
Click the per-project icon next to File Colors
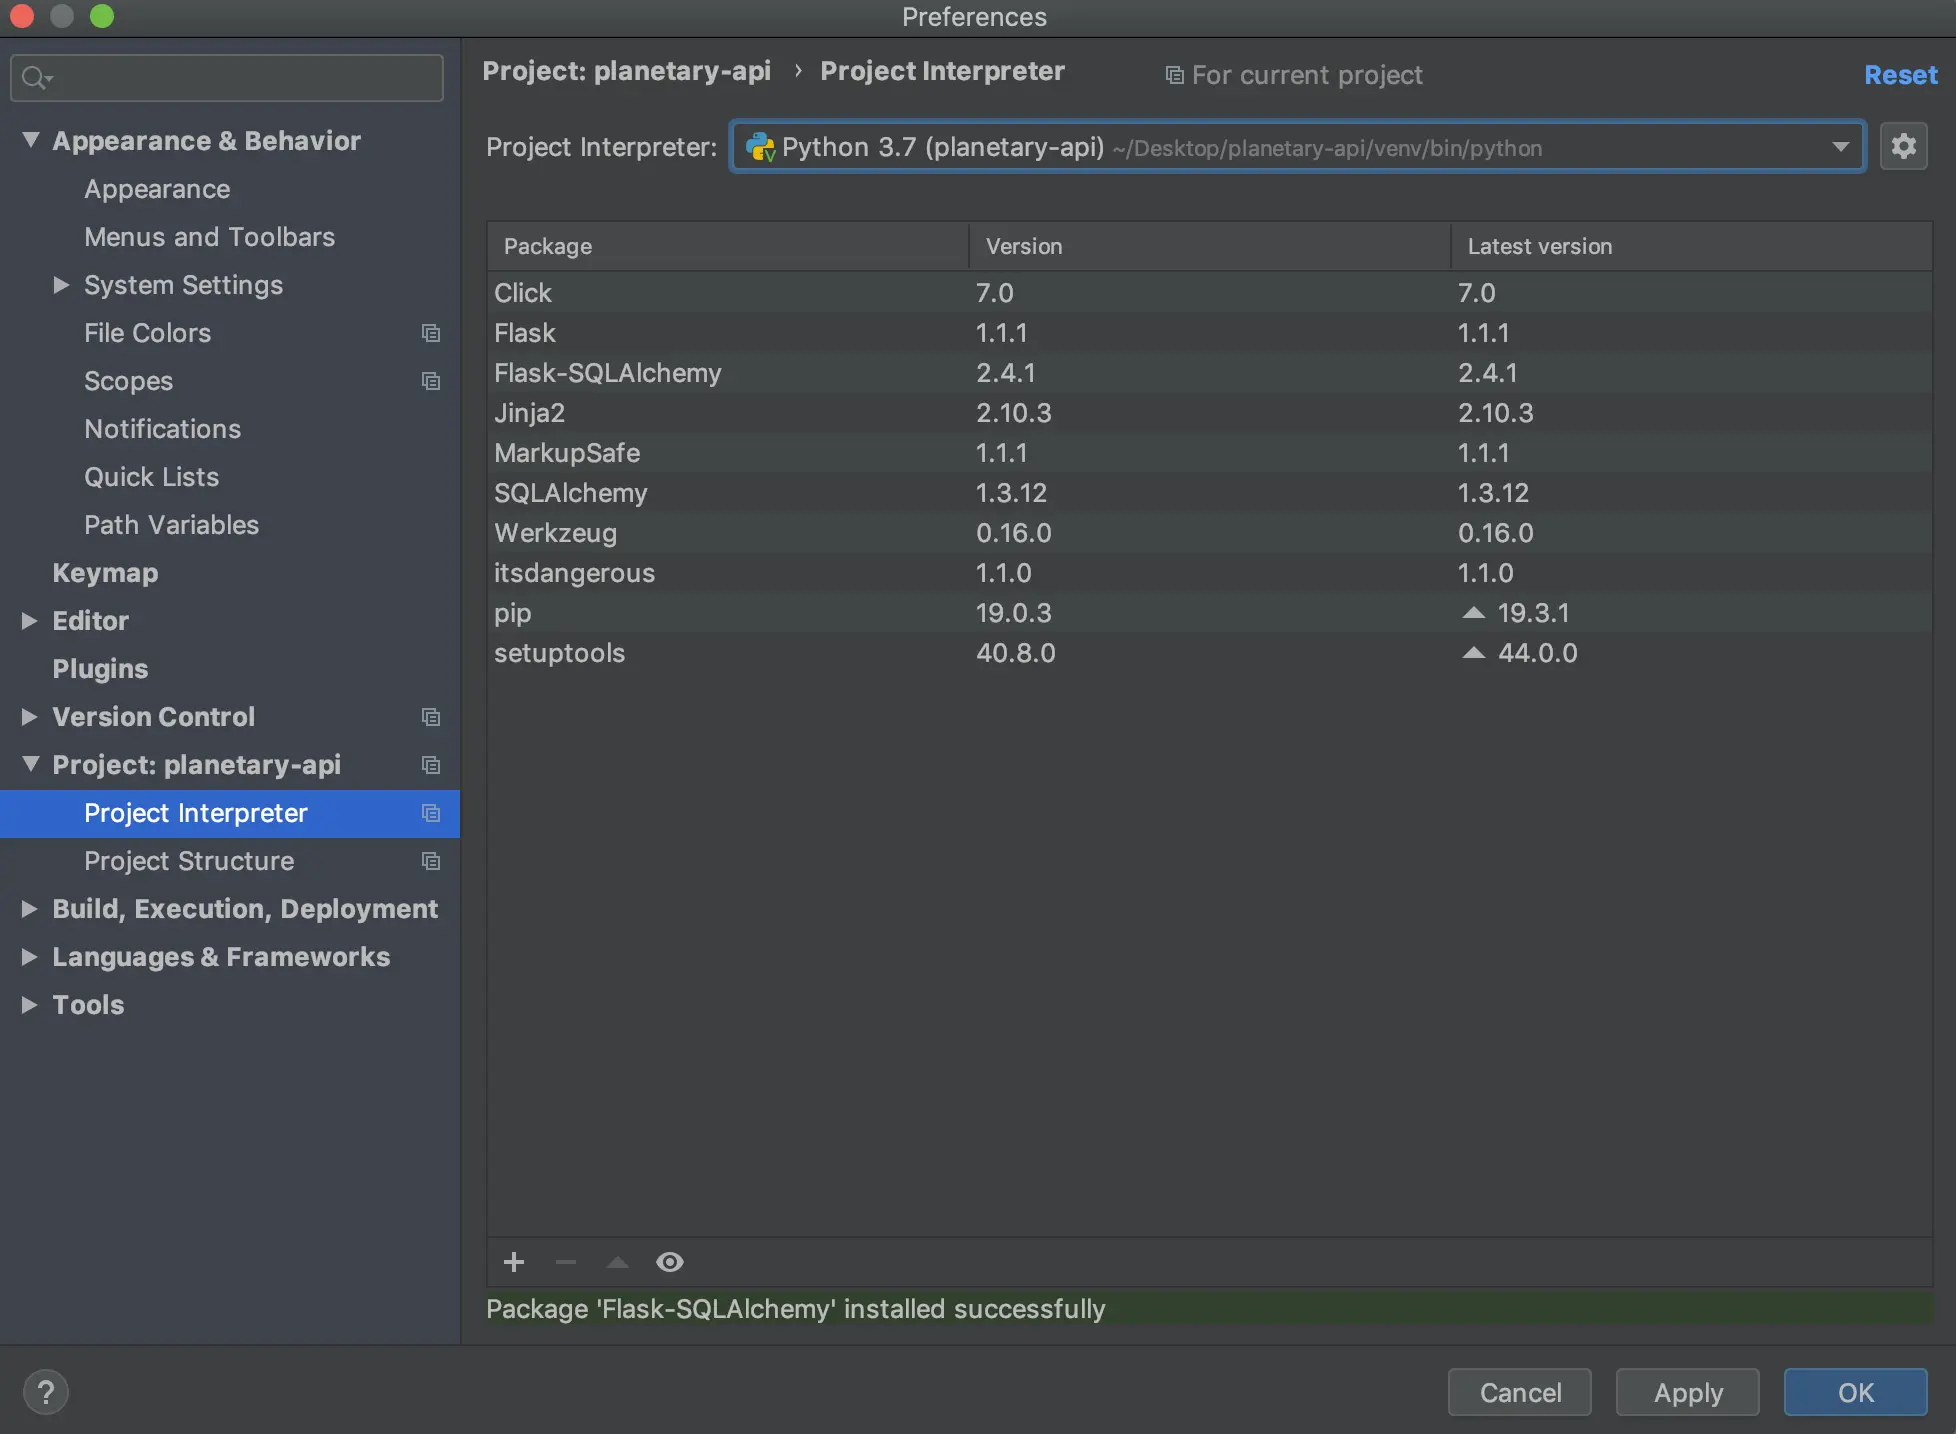431,333
